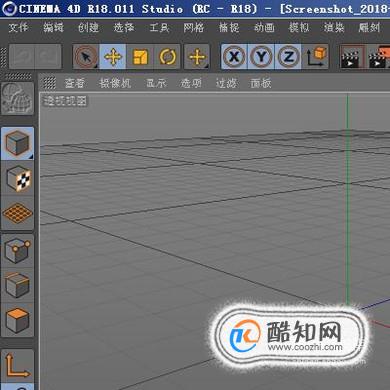The width and height of the screenshot is (390, 390).
Task: Render the view with clapperboard icon
Action: click(x=351, y=57)
